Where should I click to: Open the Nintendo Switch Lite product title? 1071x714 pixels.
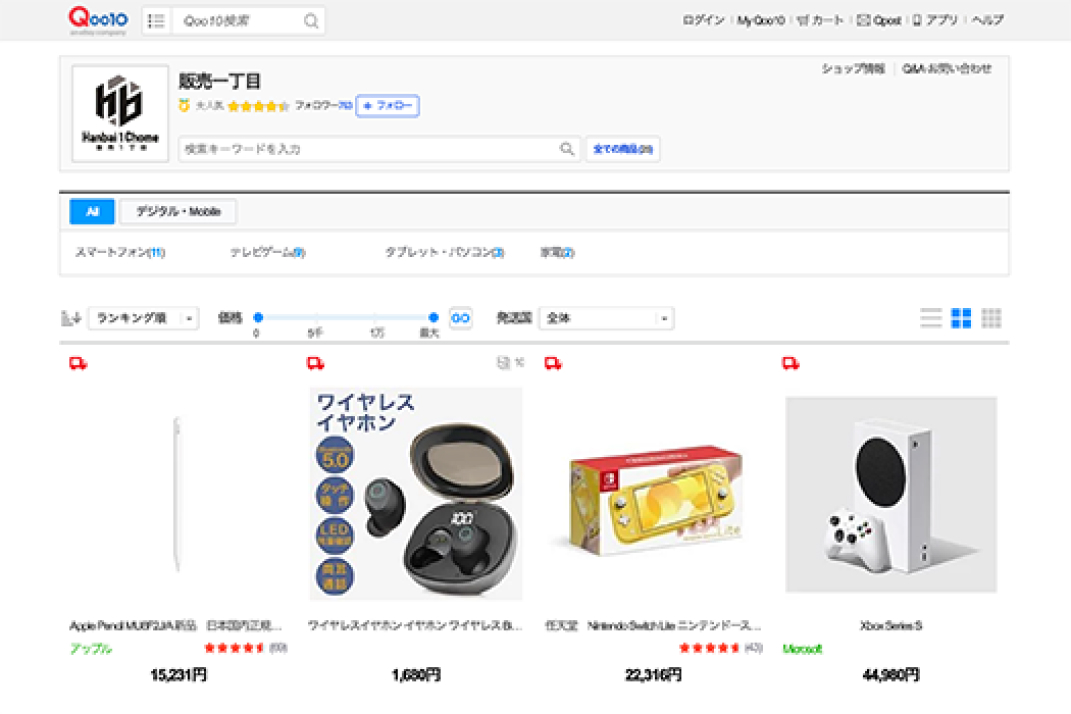[x=652, y=626]
